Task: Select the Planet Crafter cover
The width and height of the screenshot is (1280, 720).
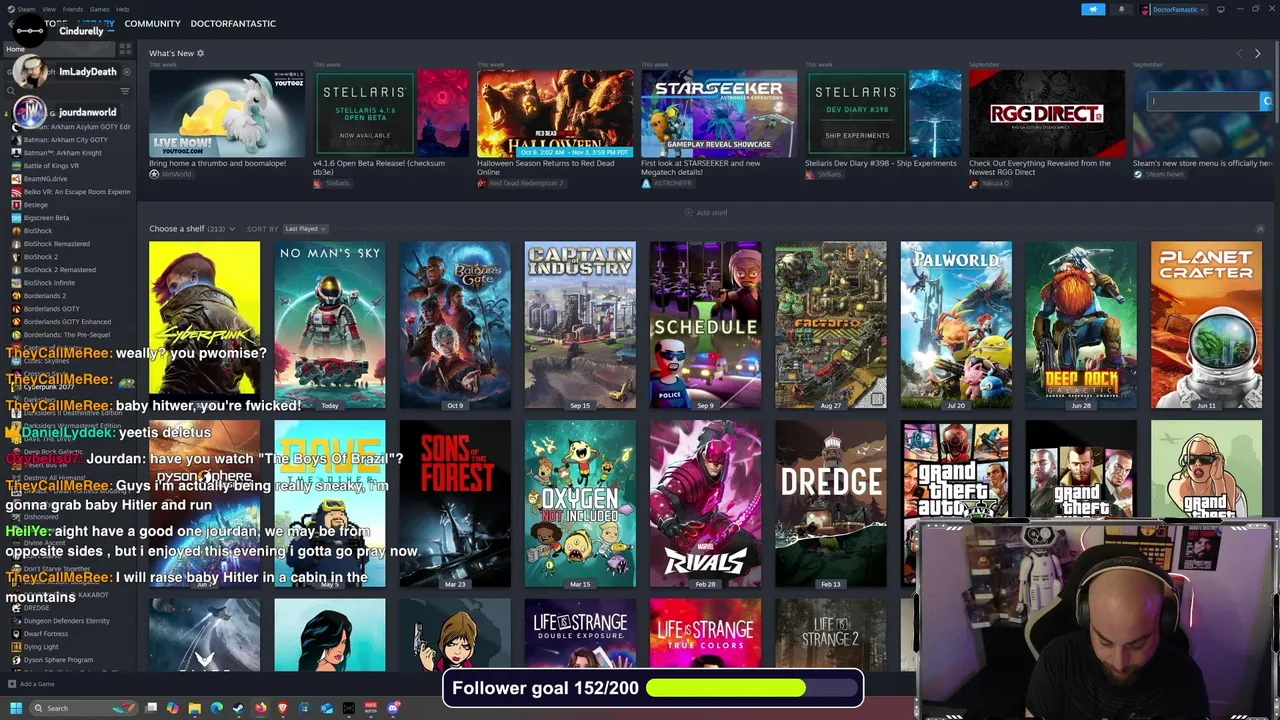Action: point(1206,325)
